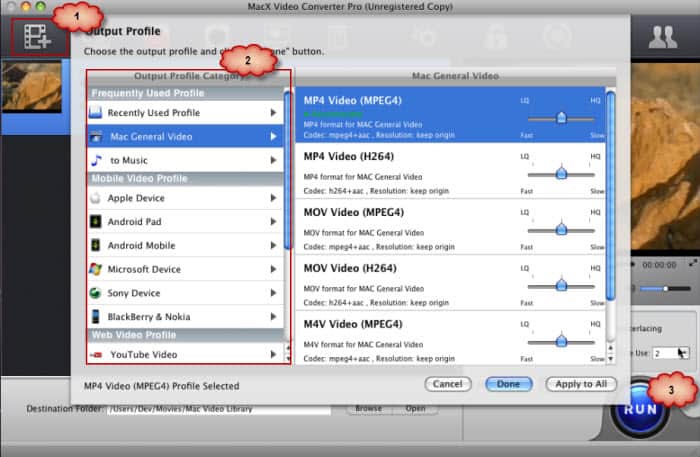Viewport: 700px width, 457px height.
Task: Select the source video thumbnail
Action: (x=31, y=87)
